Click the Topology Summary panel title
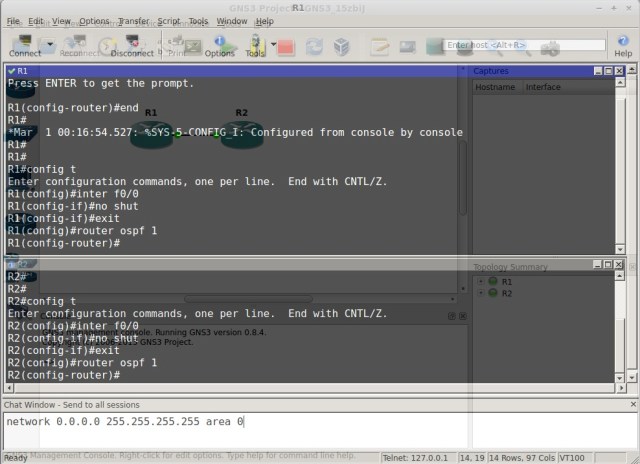Viewport: 640px width, 464px height. pos(510,267)
